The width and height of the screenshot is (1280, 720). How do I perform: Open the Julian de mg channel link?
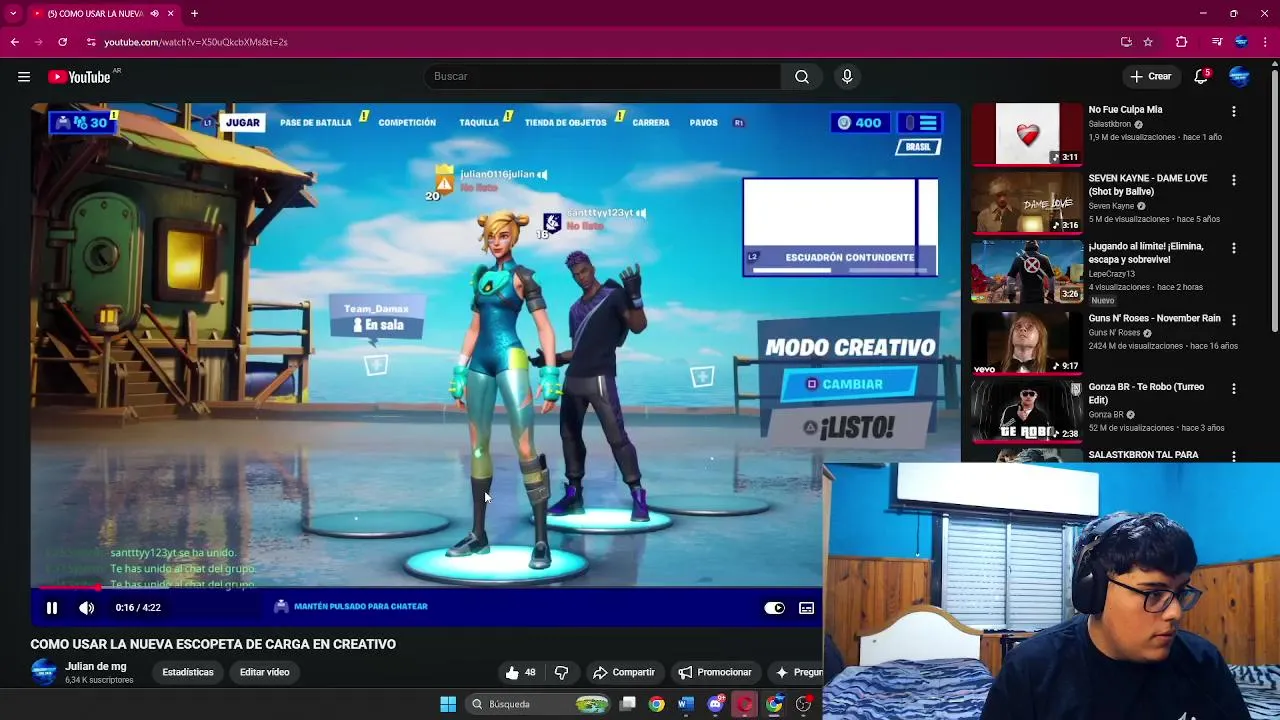tap(96, 667)
